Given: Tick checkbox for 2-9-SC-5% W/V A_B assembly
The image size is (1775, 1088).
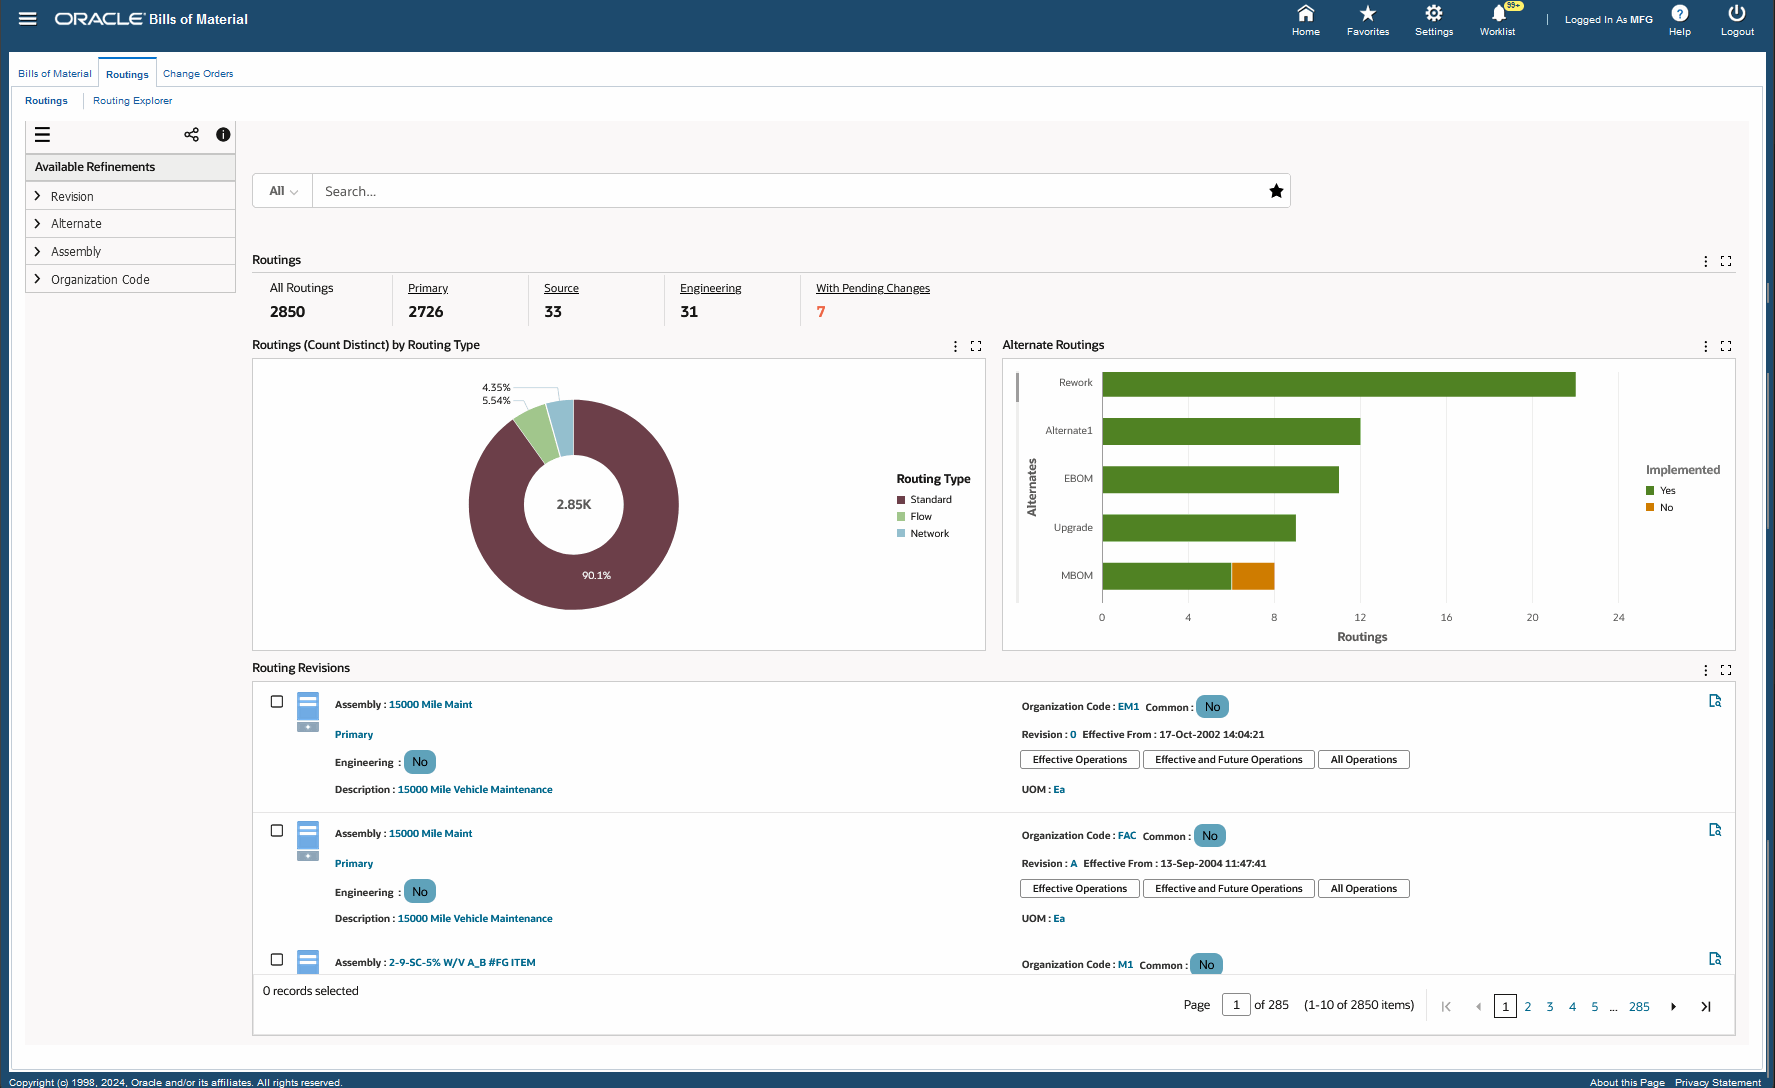Looking at the screenshot, I should pyautogui.click(x=277, y=960).
